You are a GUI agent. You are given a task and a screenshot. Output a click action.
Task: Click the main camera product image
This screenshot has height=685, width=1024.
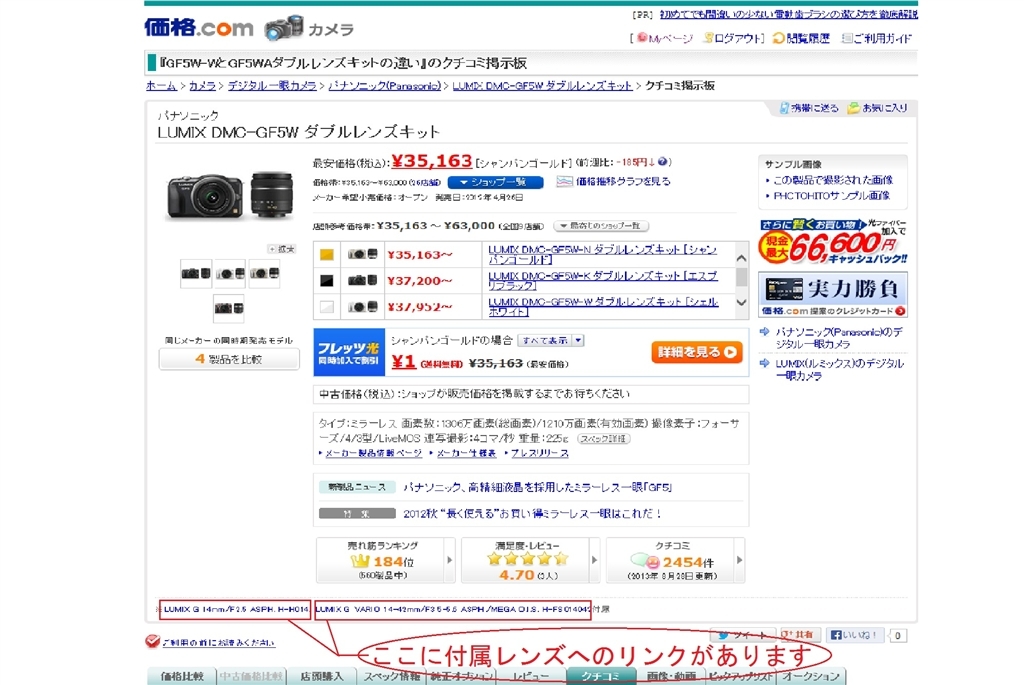(230, 196)
